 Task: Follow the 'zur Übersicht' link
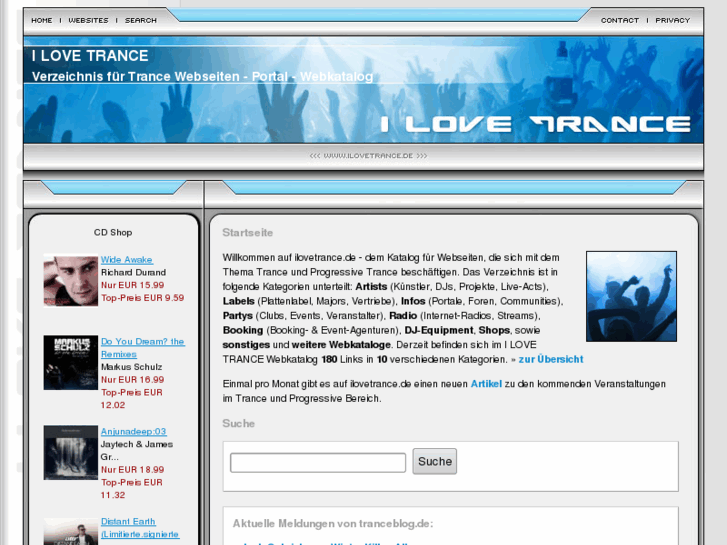click(x=551, y=359)
